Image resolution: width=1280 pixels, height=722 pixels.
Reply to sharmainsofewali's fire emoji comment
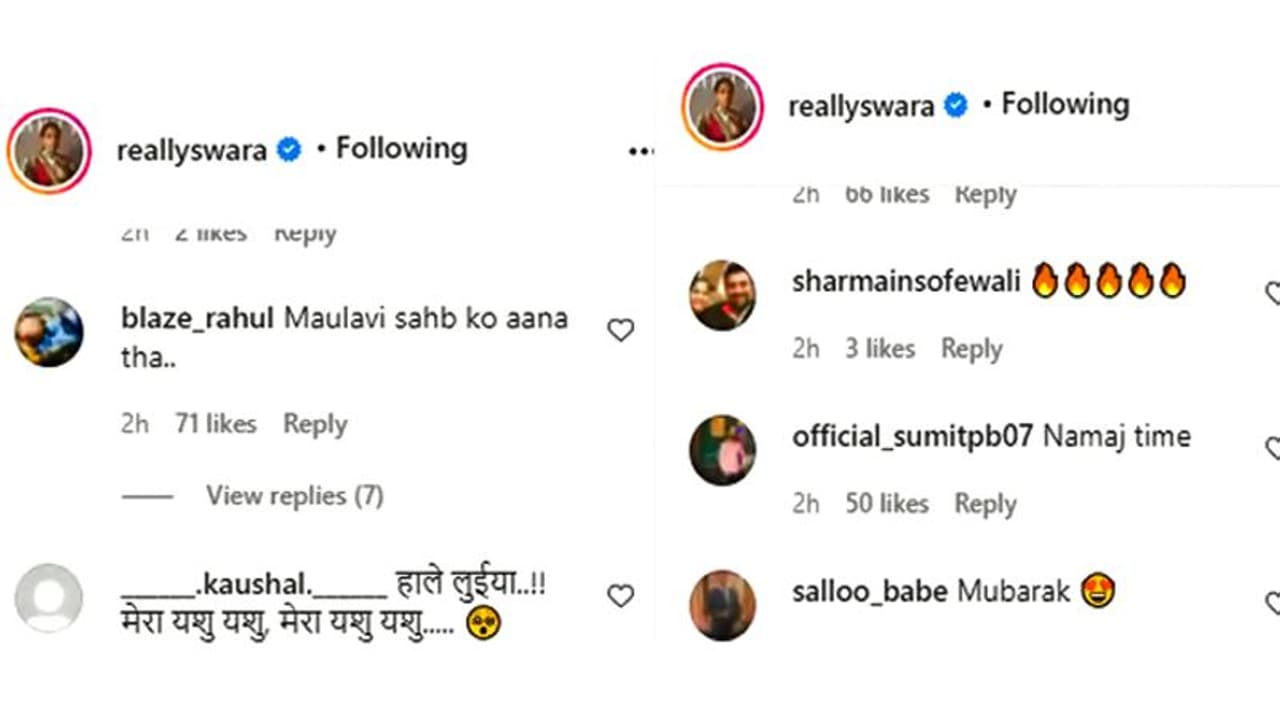click(x=971, y=349)
